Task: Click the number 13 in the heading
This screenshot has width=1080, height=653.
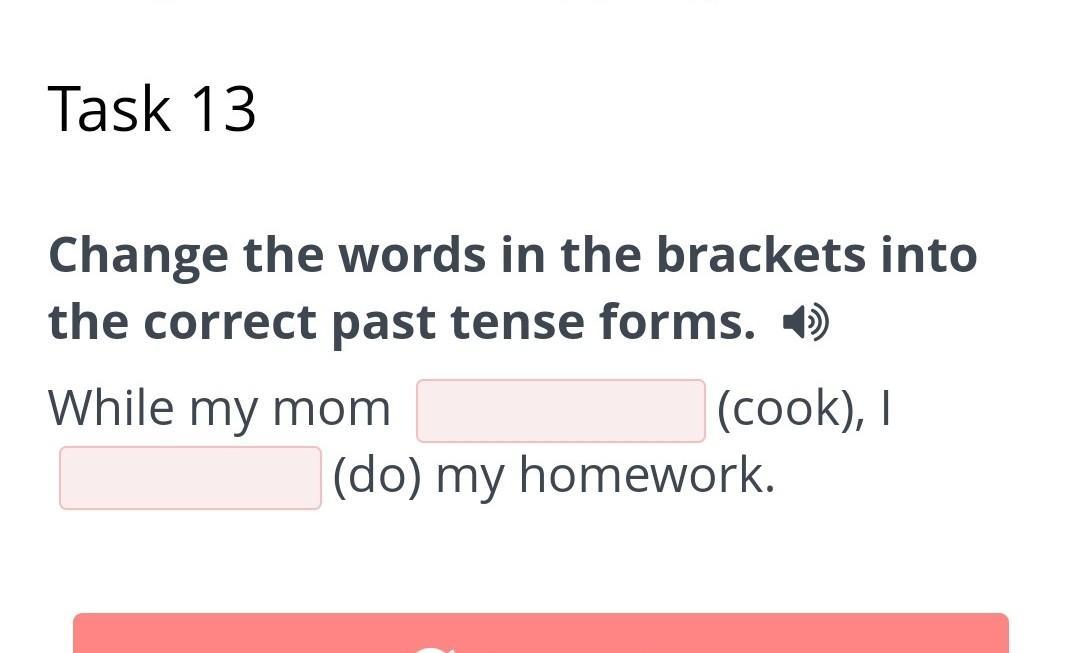Action: coord(222,108)
